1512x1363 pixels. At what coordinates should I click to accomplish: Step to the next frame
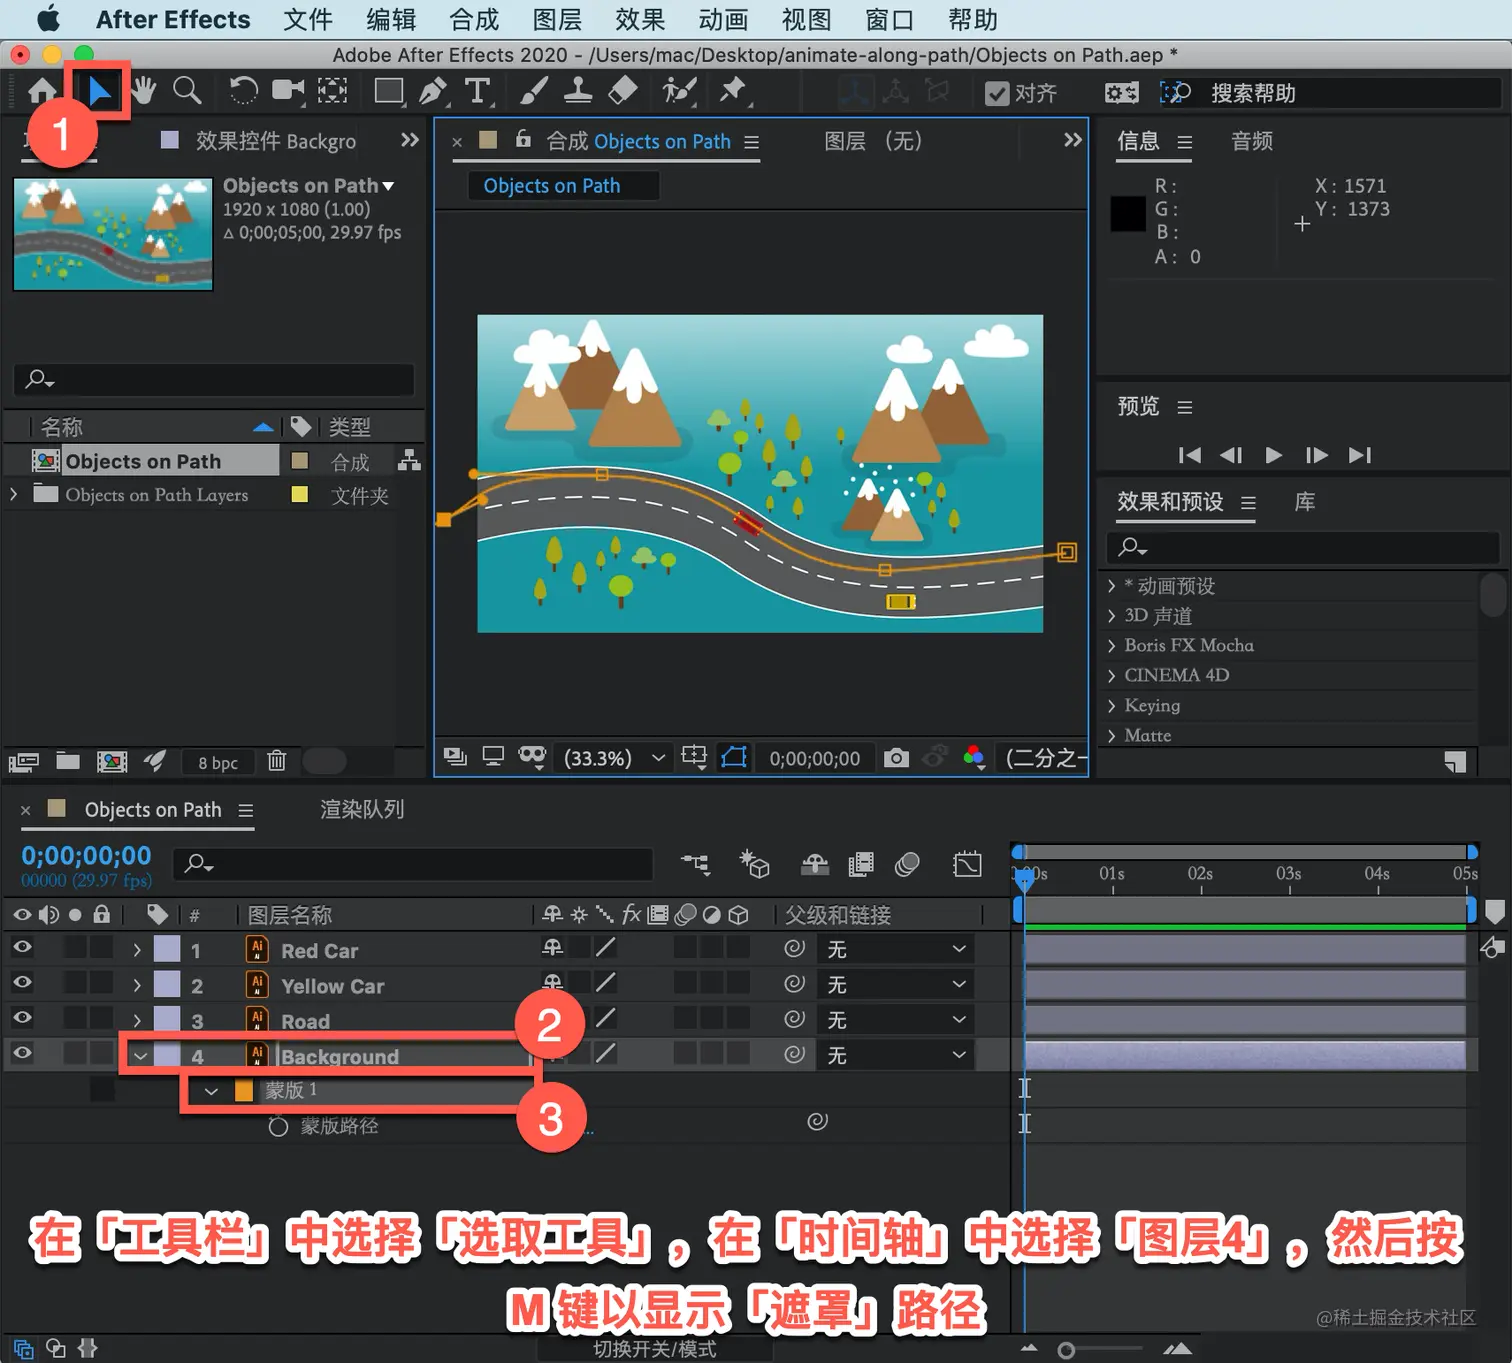click(1317, 455)
